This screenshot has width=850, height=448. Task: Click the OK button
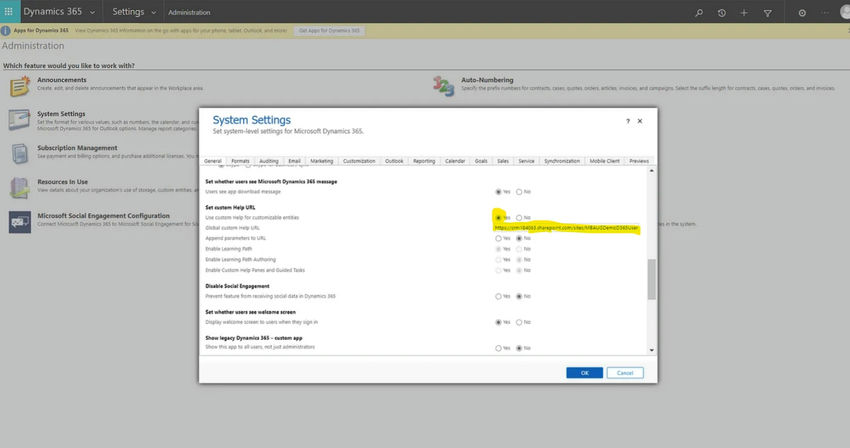coord(584,373)
